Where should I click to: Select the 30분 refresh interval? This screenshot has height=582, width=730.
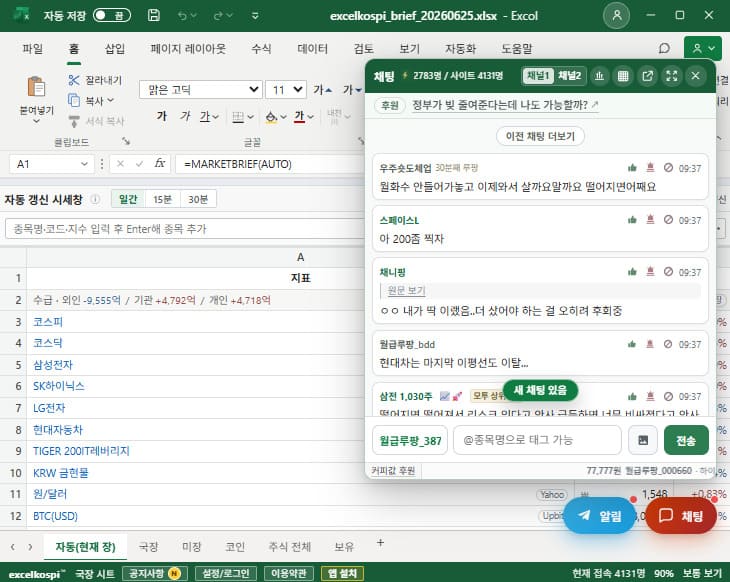point(198,199)
